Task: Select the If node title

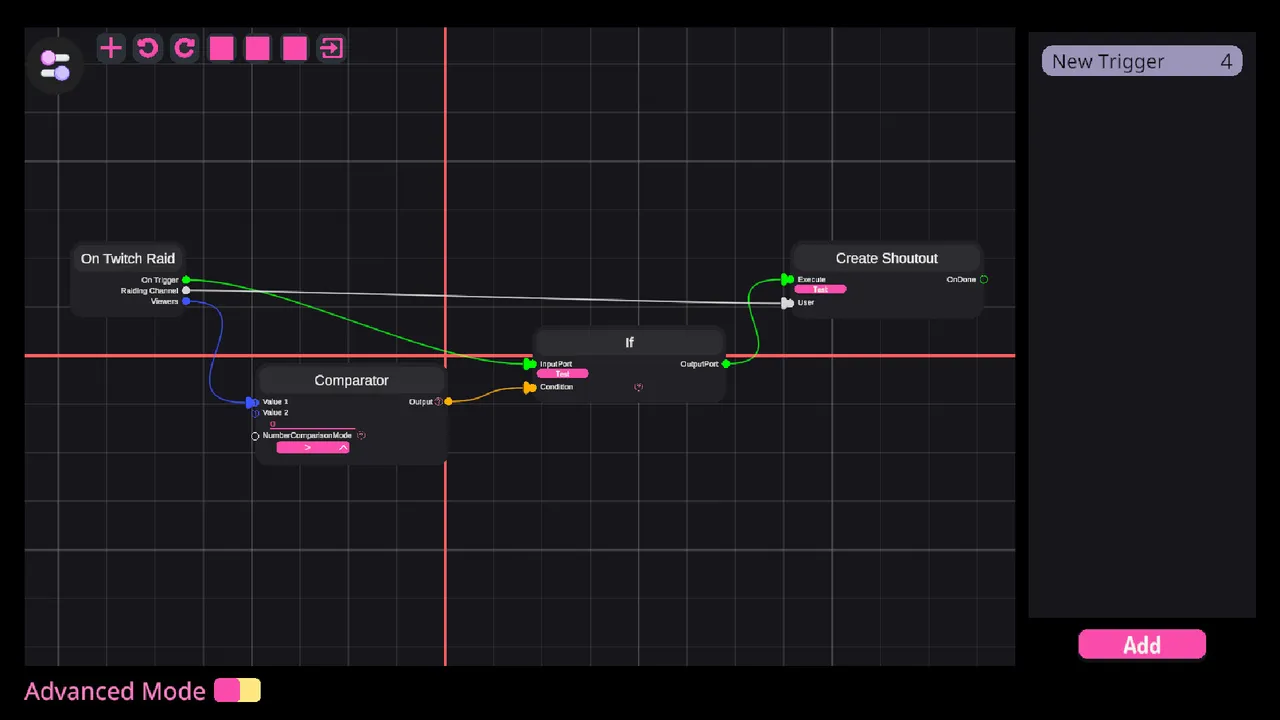Action: (629, 342)
